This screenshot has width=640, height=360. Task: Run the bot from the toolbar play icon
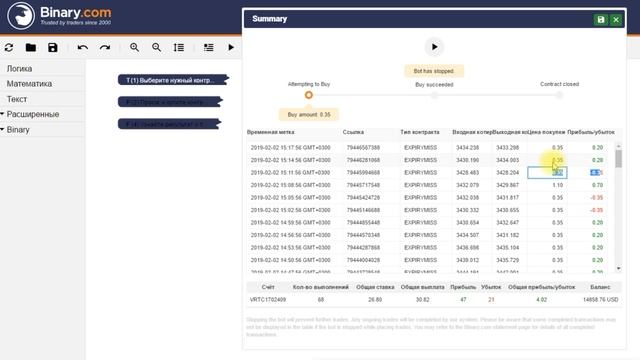231,47
